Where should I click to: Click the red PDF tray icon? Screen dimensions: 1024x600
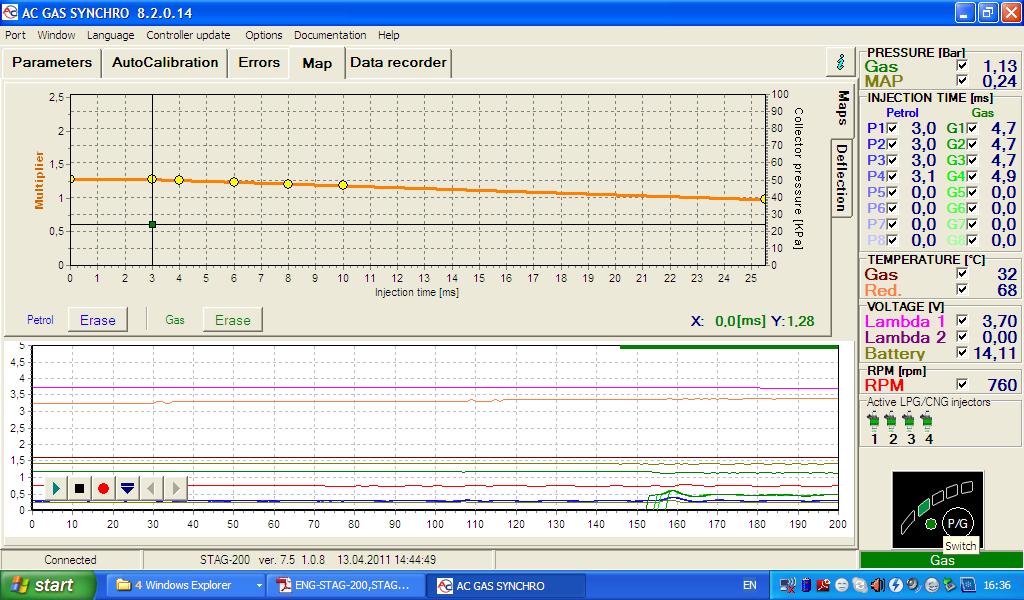823,585
